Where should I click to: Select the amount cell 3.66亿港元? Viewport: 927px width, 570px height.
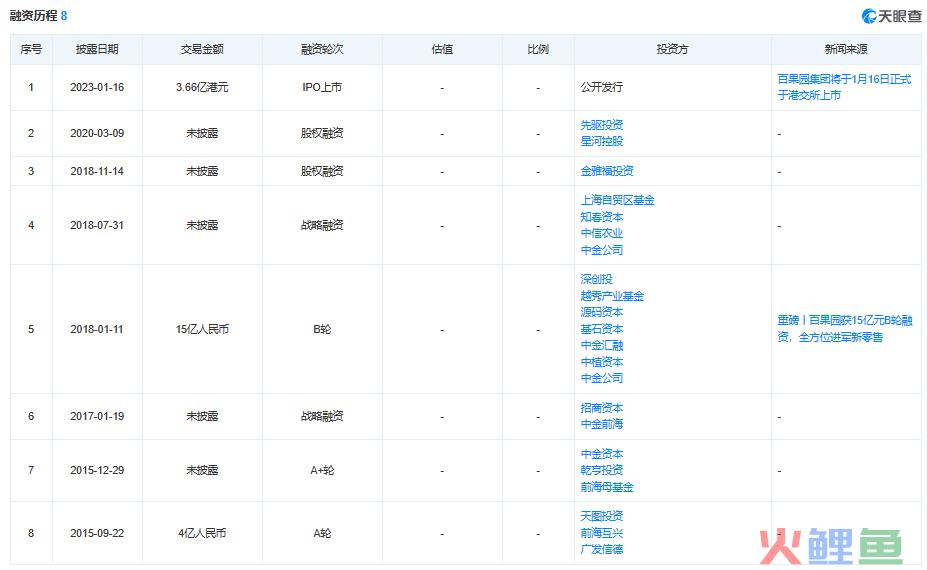(202, 88)
